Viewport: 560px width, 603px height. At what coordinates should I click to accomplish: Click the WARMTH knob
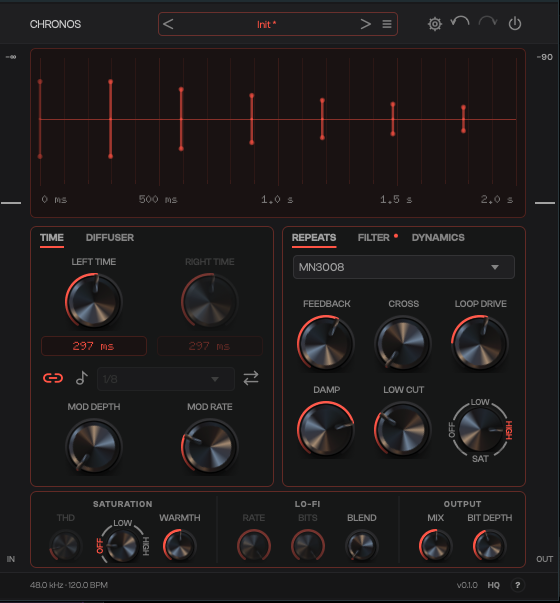point(180,545)
